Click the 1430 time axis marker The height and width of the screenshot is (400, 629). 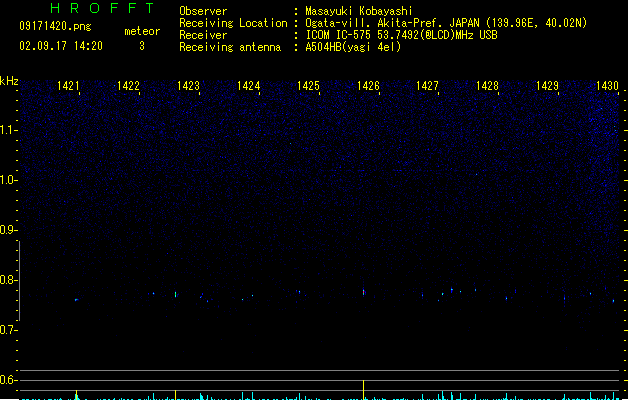(x=607, y=86)
